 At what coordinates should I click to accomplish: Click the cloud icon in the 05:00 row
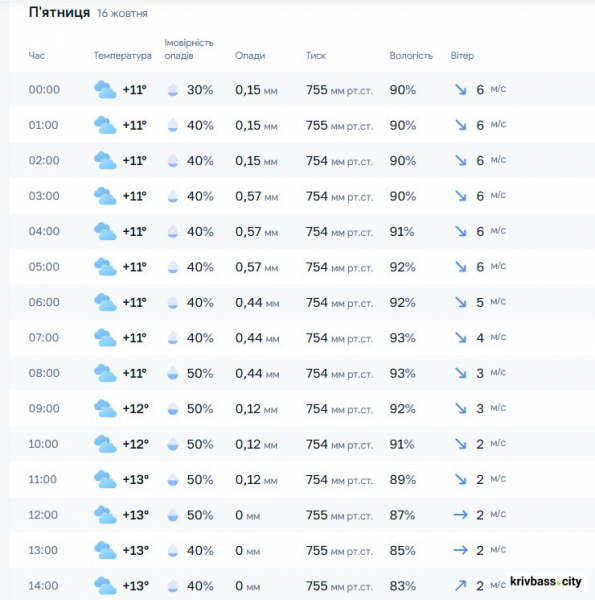pos(105,267)
